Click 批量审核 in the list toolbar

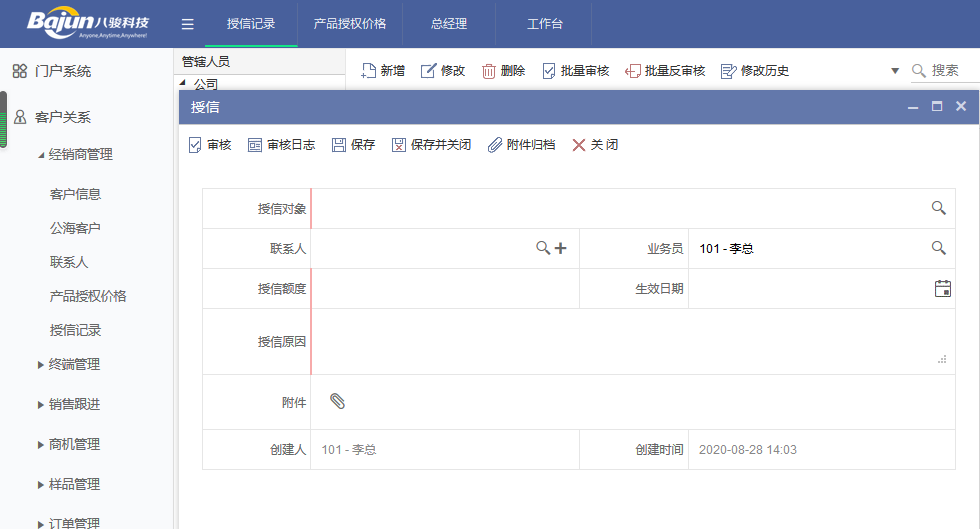pyautogui.click(x=576, y=71)
